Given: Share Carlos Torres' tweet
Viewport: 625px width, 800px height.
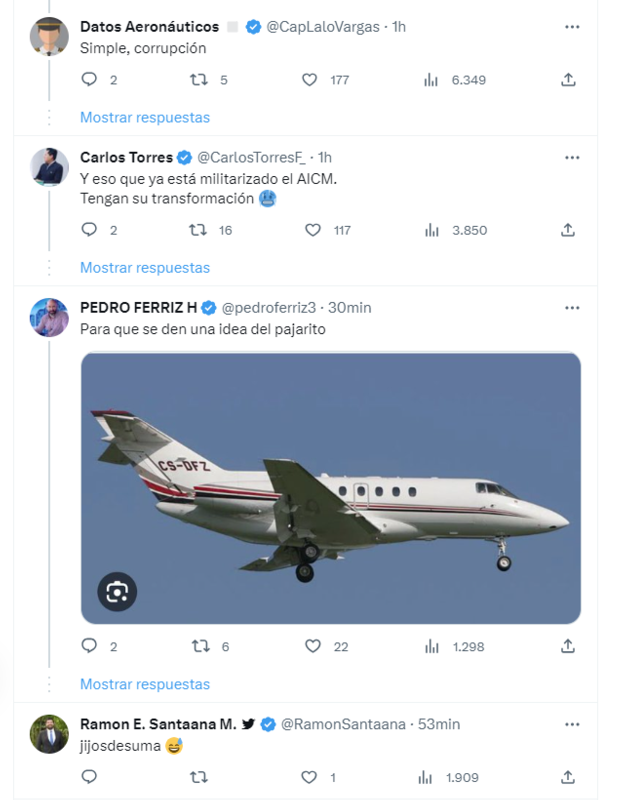Looking at the screenshot, I should click(x=568, y=230).
